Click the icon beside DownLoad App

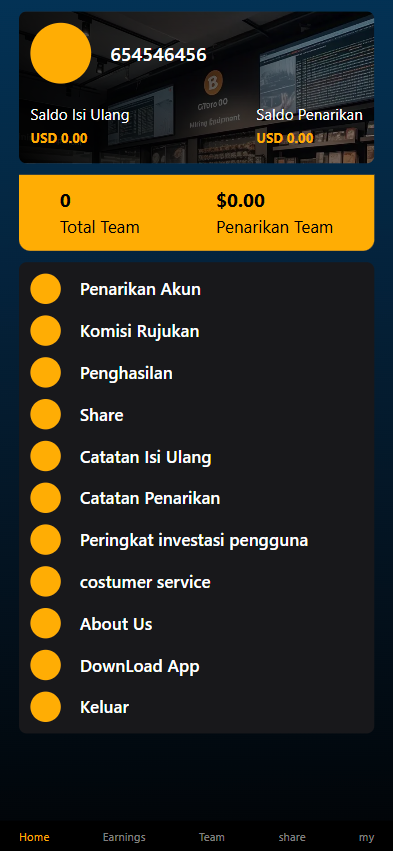tap(46, 665)
